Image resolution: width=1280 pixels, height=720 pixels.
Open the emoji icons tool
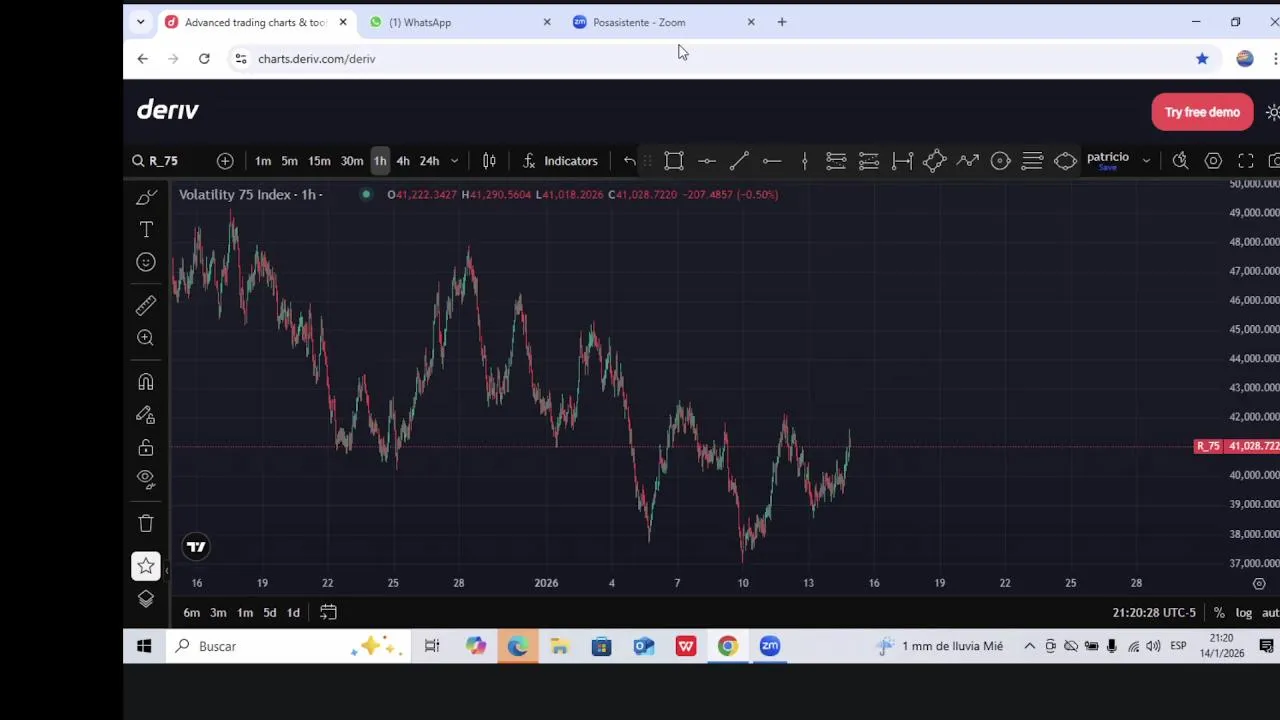[146, 262]
